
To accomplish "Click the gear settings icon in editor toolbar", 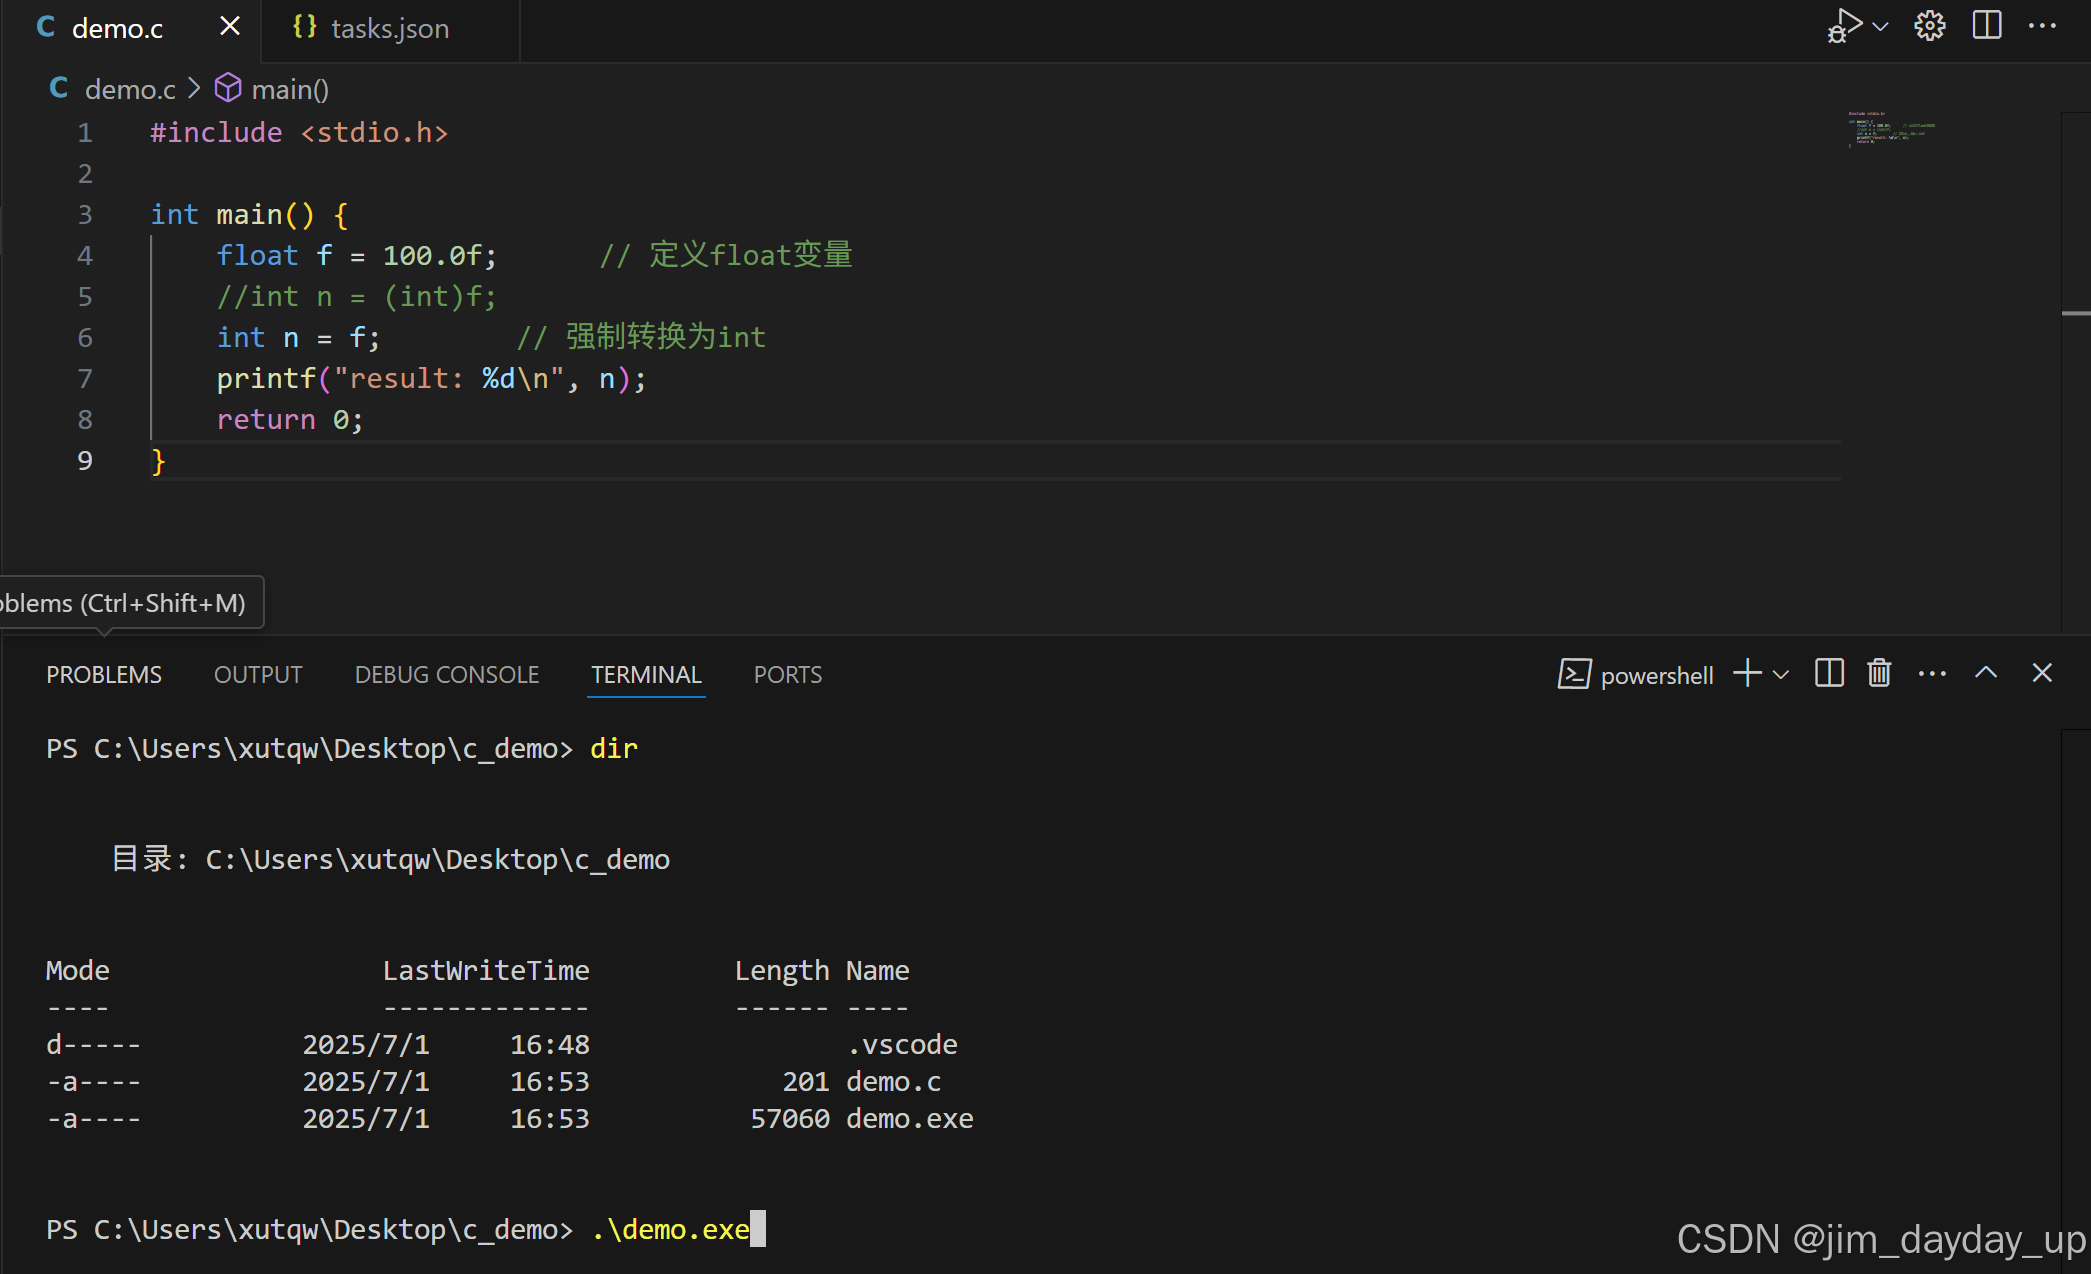I will coord(1929,26).
